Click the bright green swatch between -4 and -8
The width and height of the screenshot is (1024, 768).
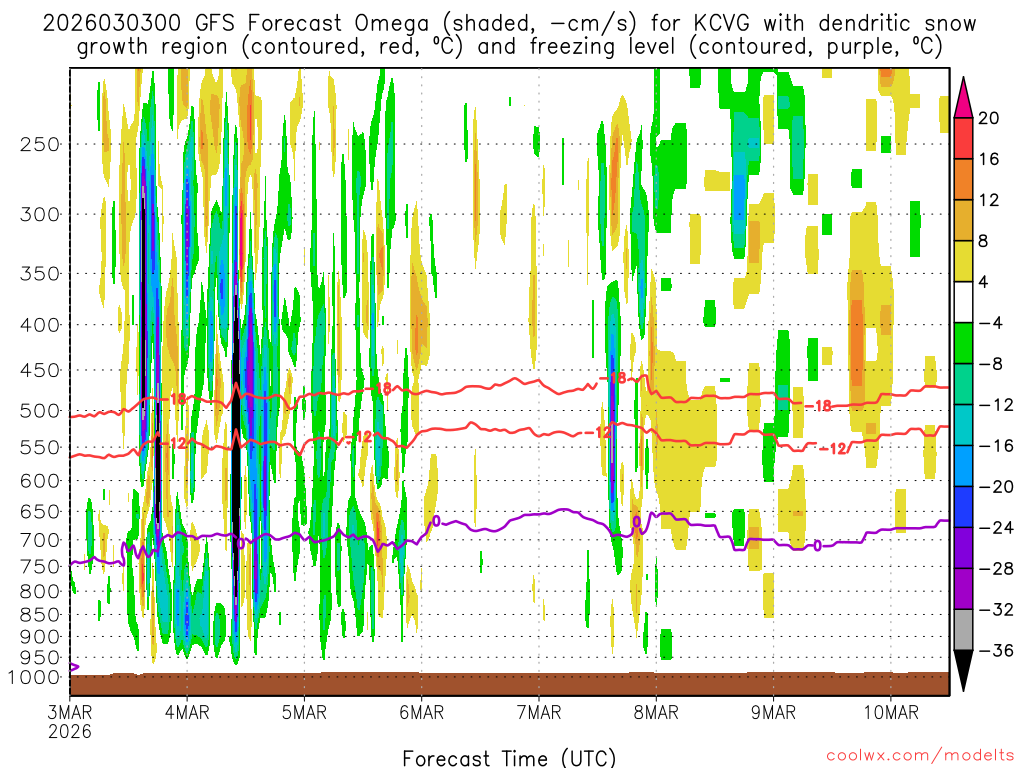[x=964, y=343]
